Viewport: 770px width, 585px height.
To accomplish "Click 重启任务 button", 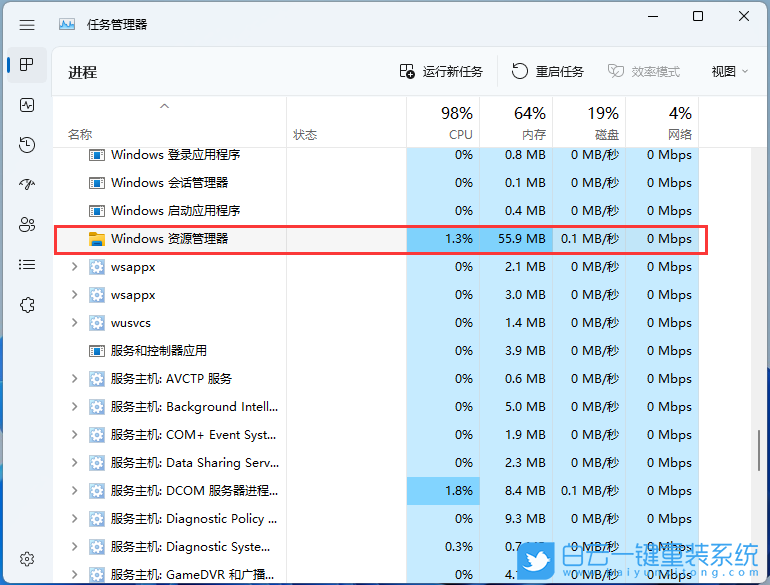I will click(548, 72).
